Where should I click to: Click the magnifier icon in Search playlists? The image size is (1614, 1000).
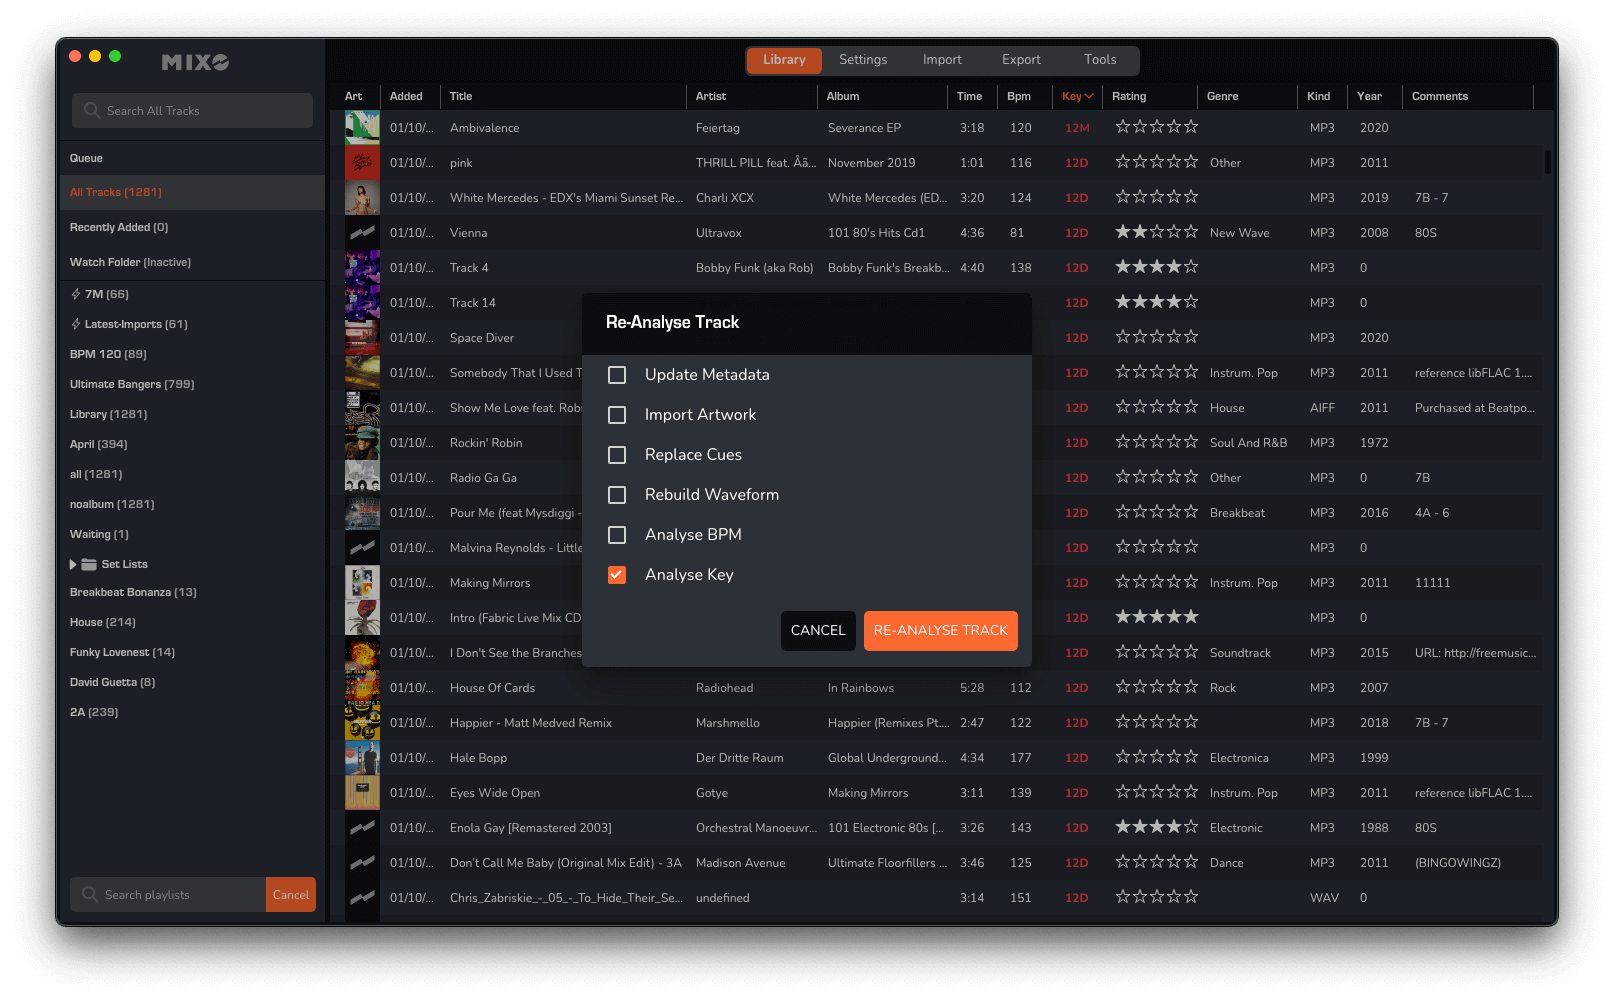click(90, 895)
